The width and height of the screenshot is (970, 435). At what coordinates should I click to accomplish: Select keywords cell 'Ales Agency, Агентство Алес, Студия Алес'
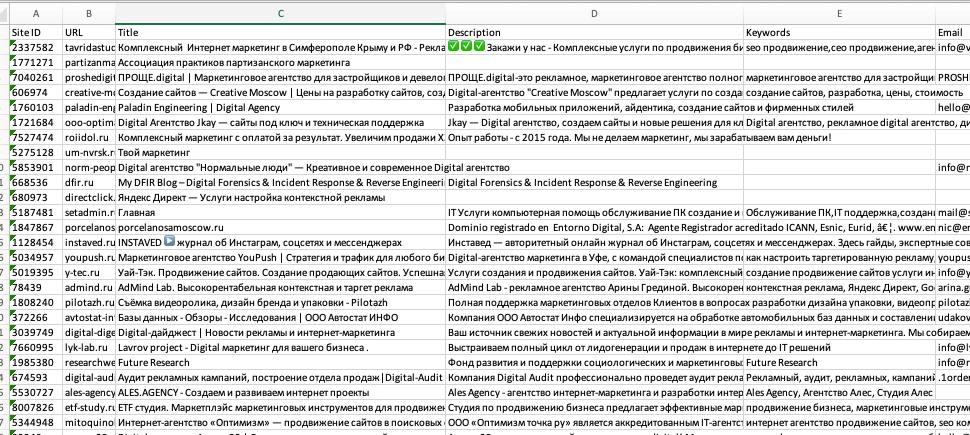click(x=839, y=392)
